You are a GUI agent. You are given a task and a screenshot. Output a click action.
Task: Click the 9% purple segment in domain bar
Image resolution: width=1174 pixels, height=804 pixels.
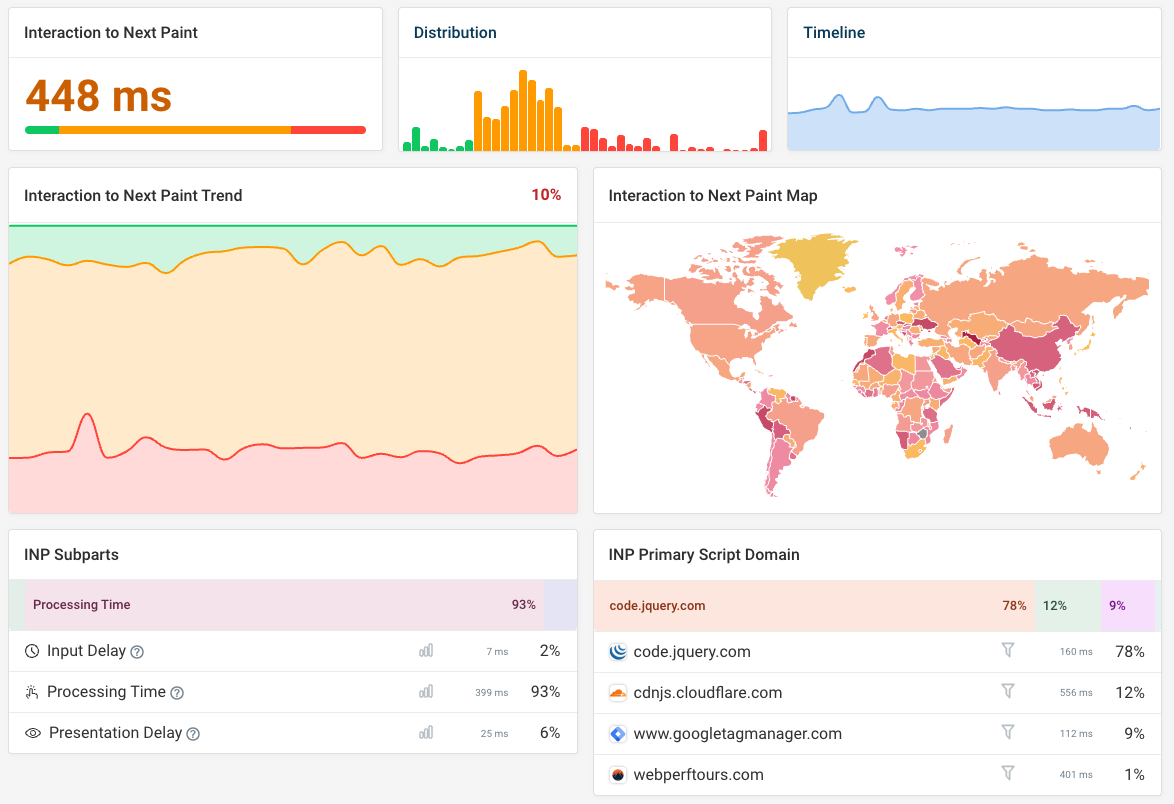(1128, 606)
